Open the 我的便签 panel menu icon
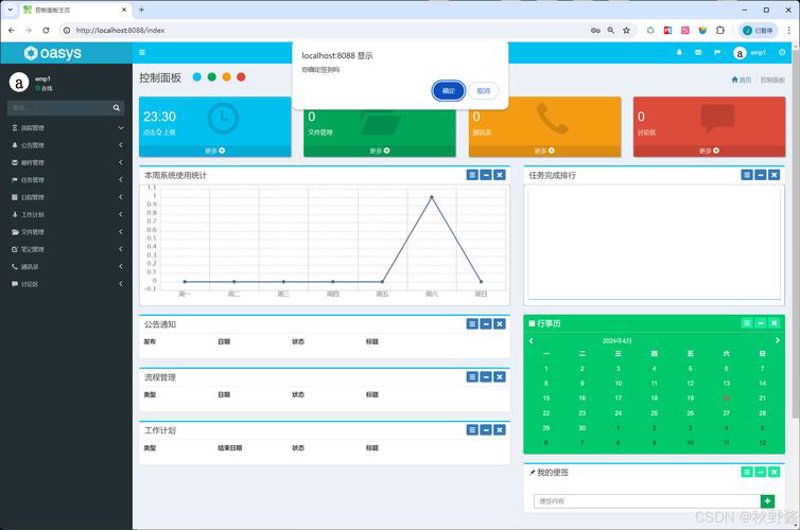 (747, 472)
